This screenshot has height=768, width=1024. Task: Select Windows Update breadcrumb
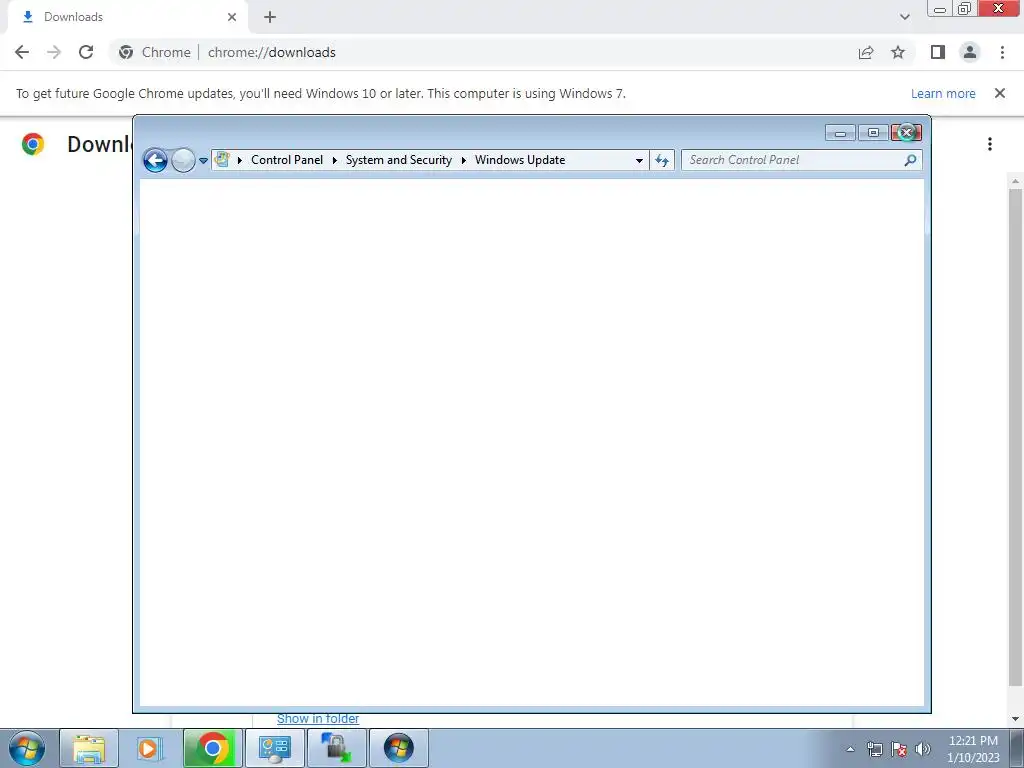(x=520, y=160)
